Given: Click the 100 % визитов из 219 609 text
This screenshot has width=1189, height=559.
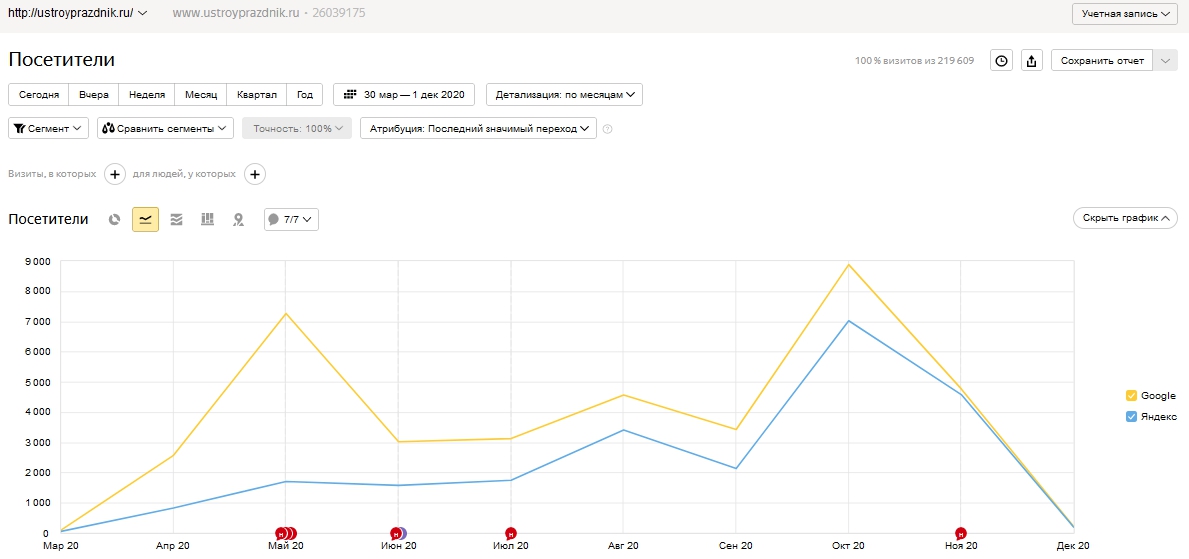Looking at the screenshot, I should pos(914,61).
